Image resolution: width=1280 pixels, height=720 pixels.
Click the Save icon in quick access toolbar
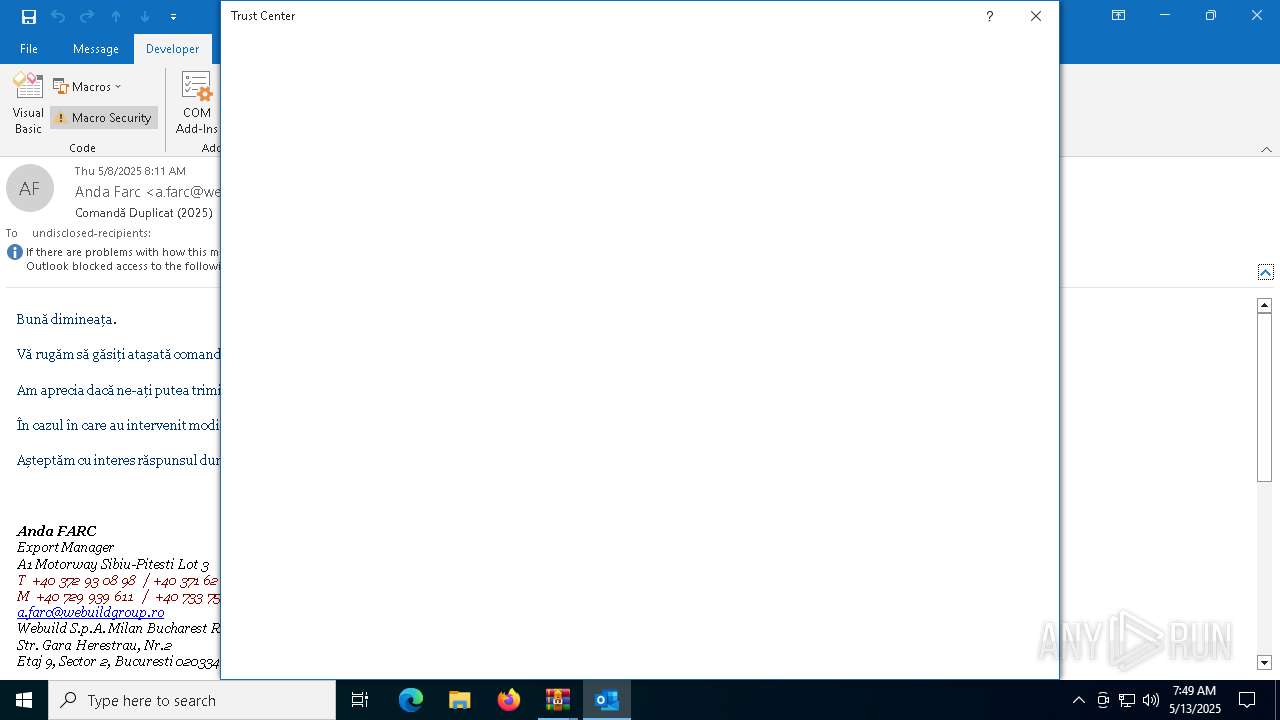(x=29, y=16)
